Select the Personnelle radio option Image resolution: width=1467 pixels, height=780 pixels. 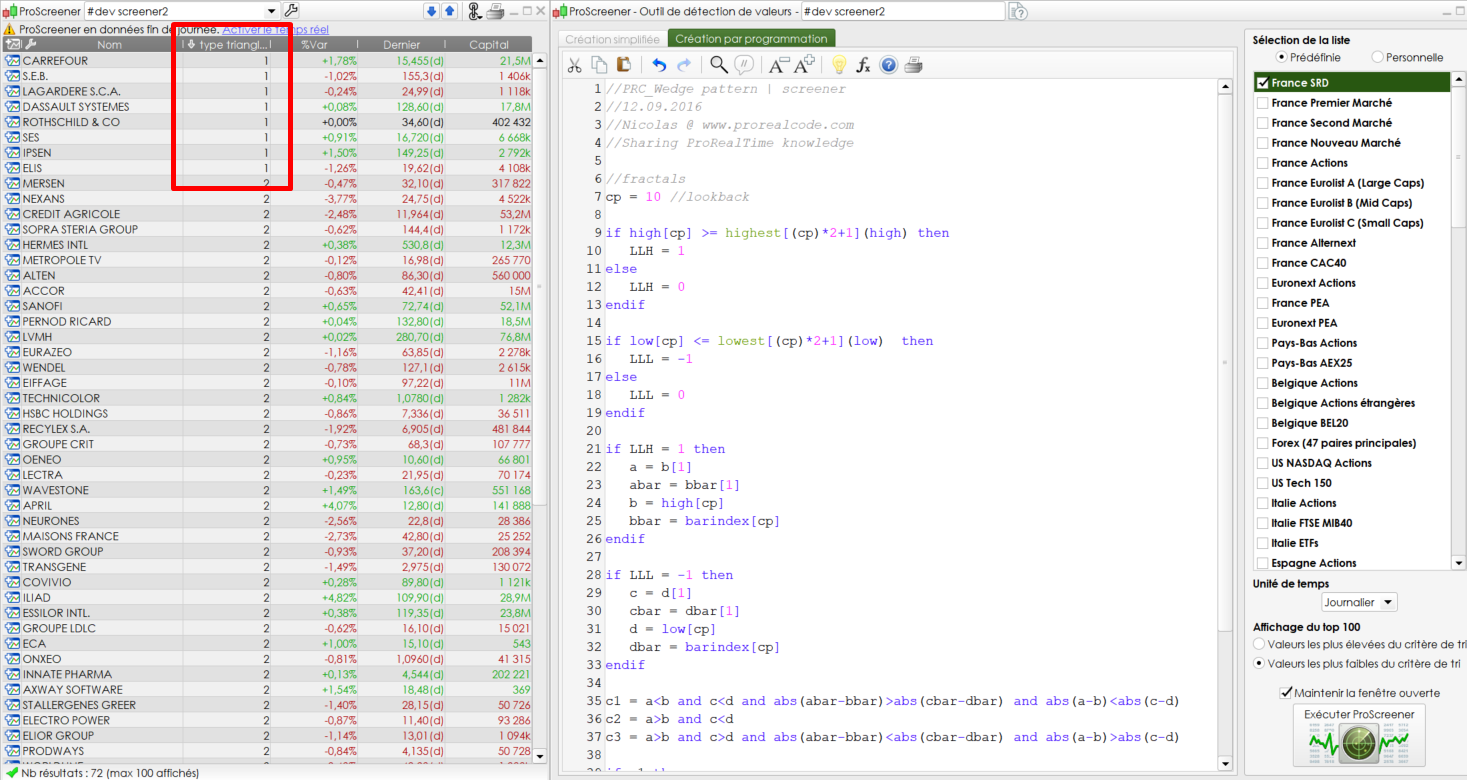tap(1378, 57)
